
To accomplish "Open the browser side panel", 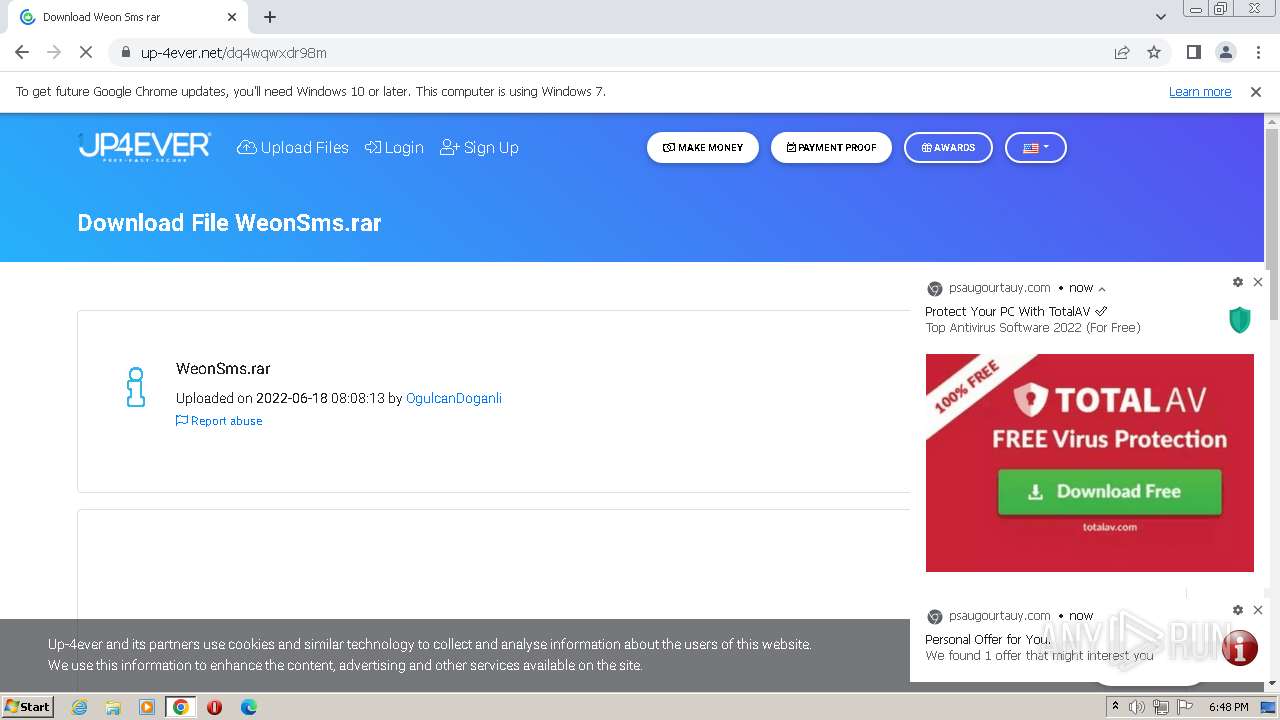I will point(1193,52).
